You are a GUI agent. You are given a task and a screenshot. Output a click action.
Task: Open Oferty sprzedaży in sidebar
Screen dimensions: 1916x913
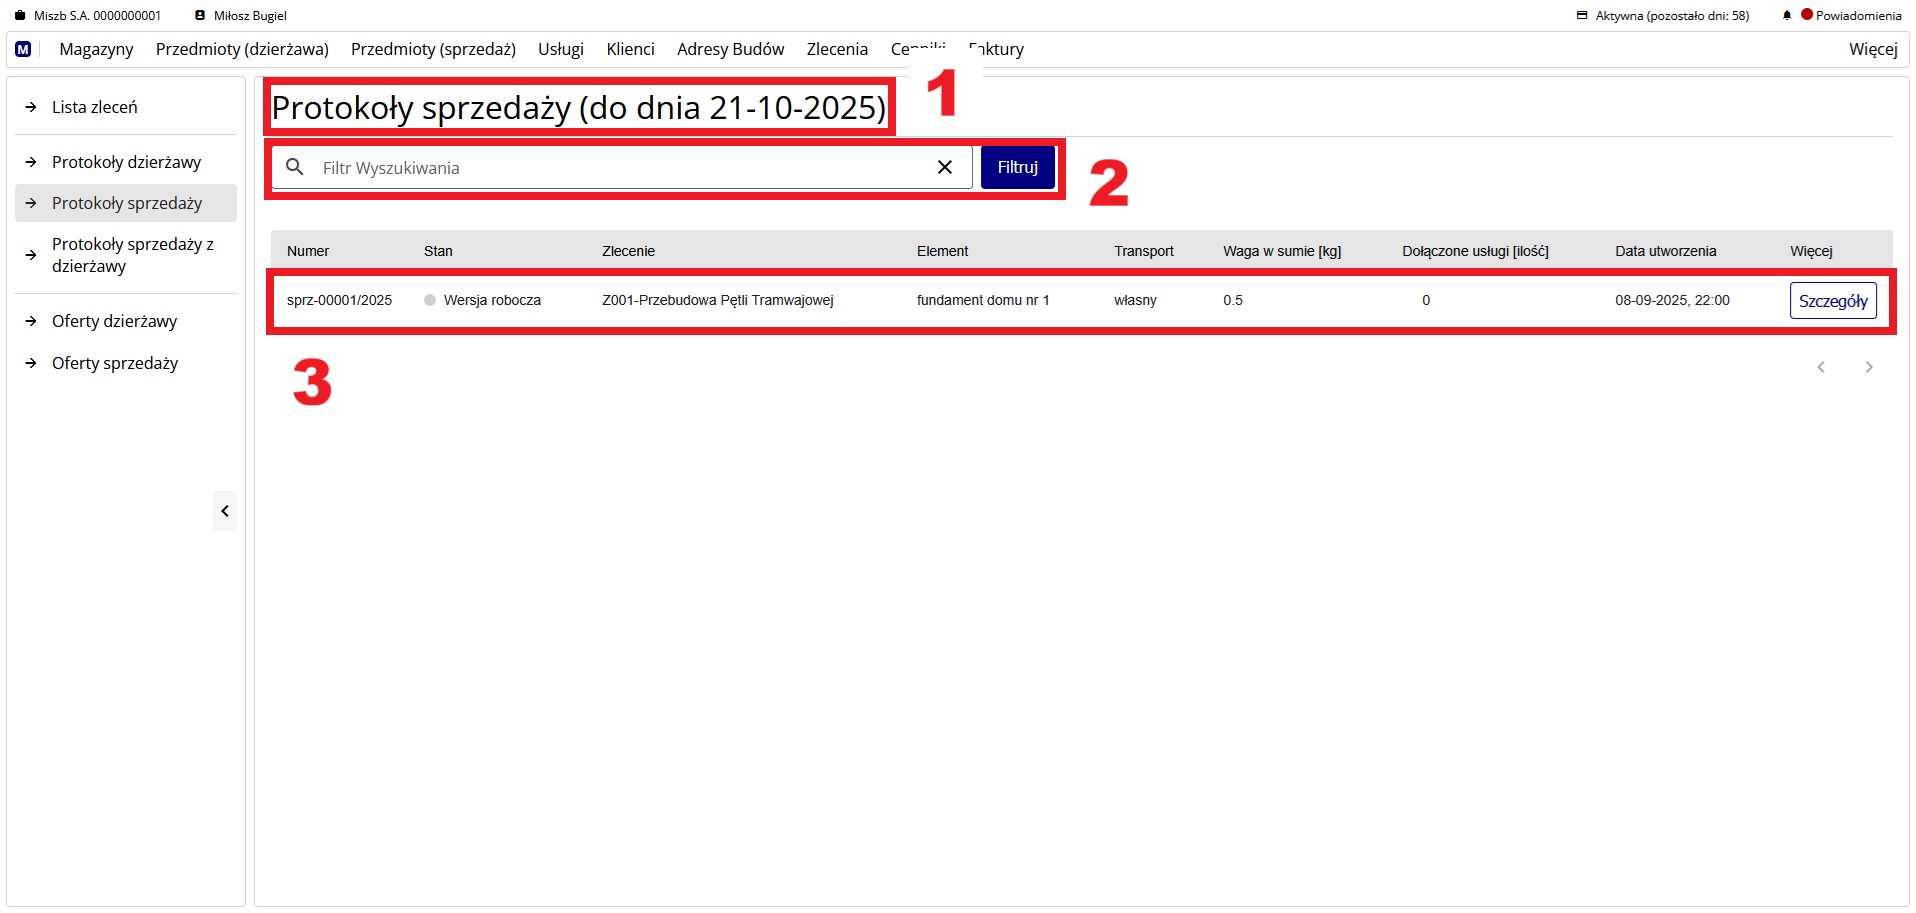click(x=115, y=363)
